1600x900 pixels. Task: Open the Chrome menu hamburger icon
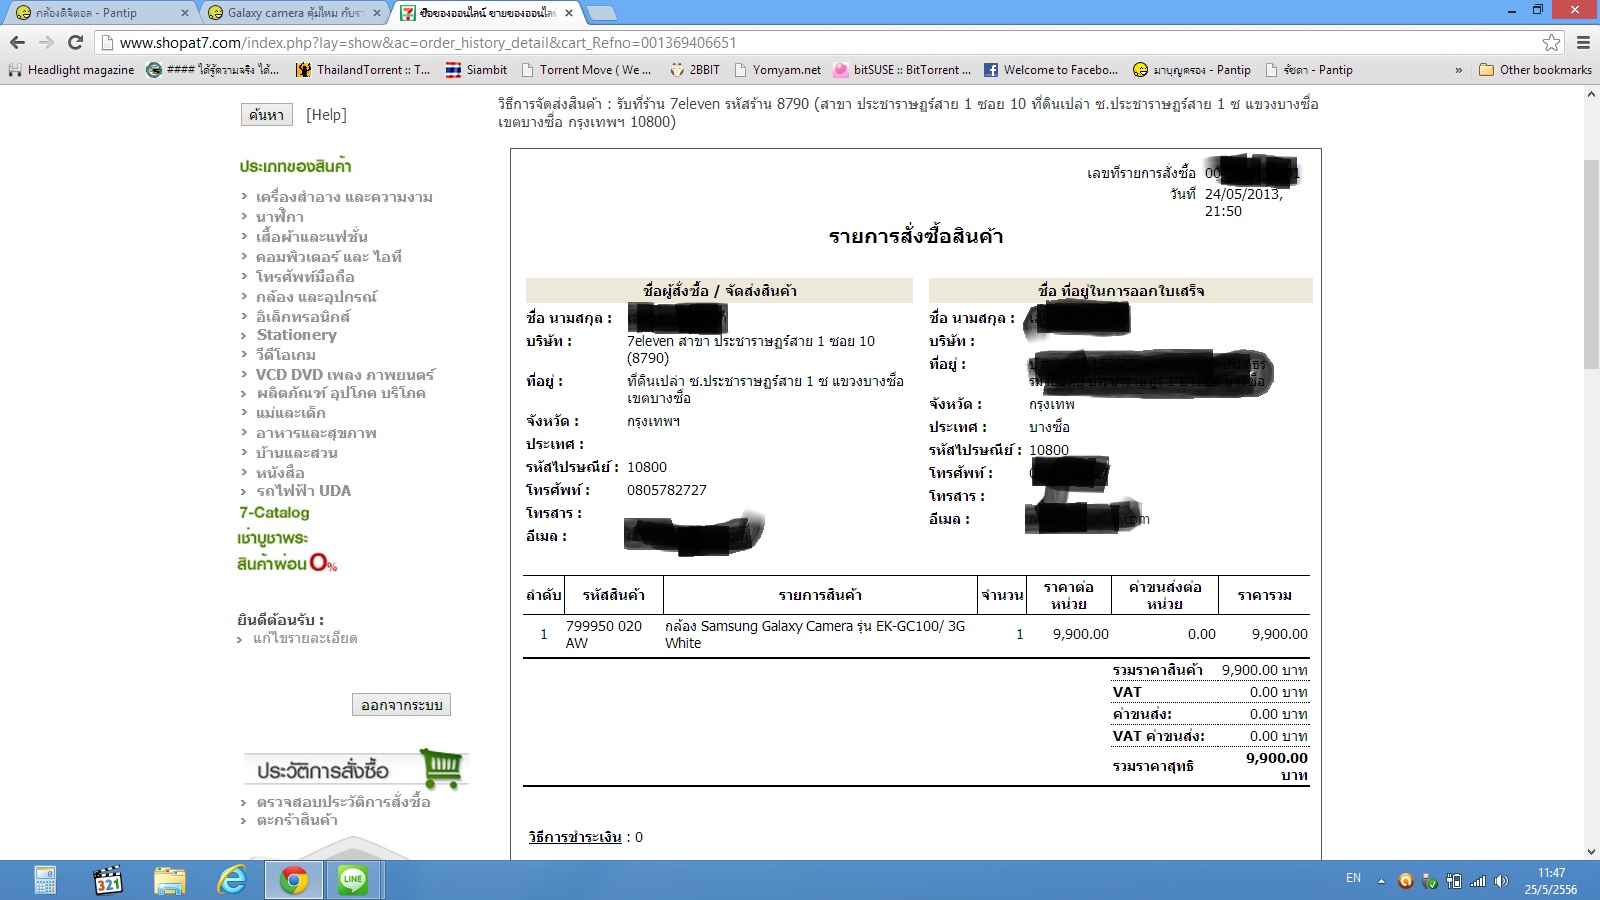point(1583,42)
